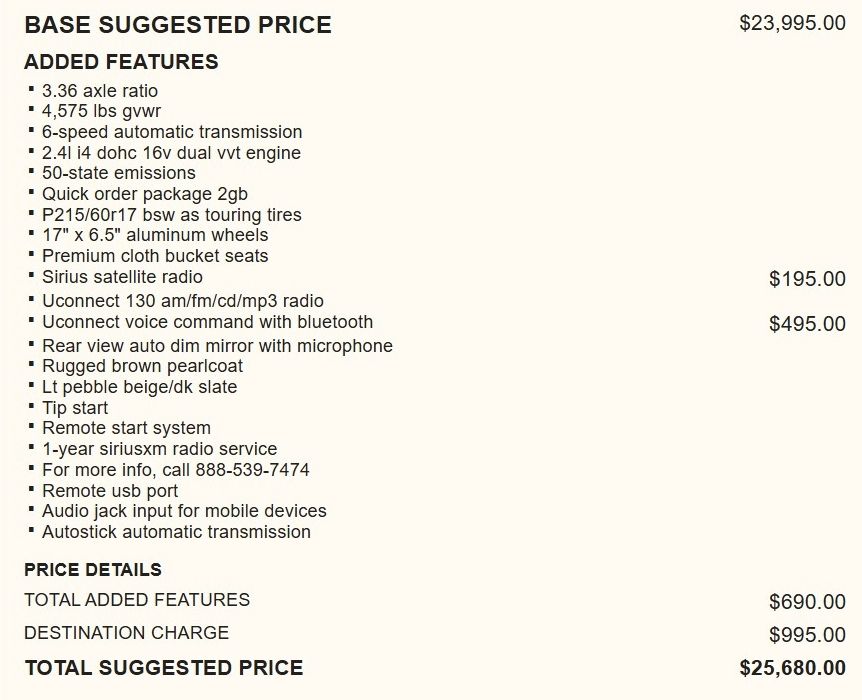
Task: Click the Added Features heading
Action: (x=121, y=62)
